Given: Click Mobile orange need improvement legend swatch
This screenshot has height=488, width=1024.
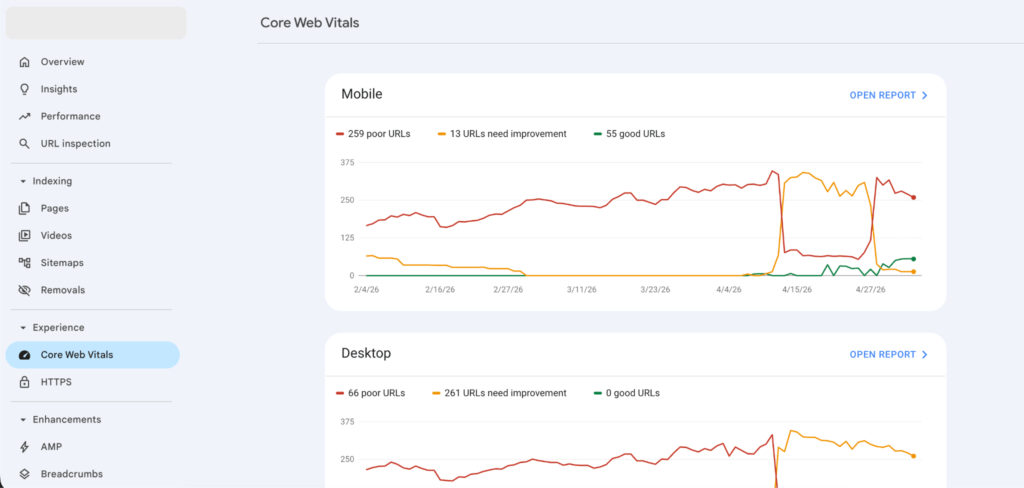Looking at the screenshot, I should pyautogui.click(x=442, y=134).
